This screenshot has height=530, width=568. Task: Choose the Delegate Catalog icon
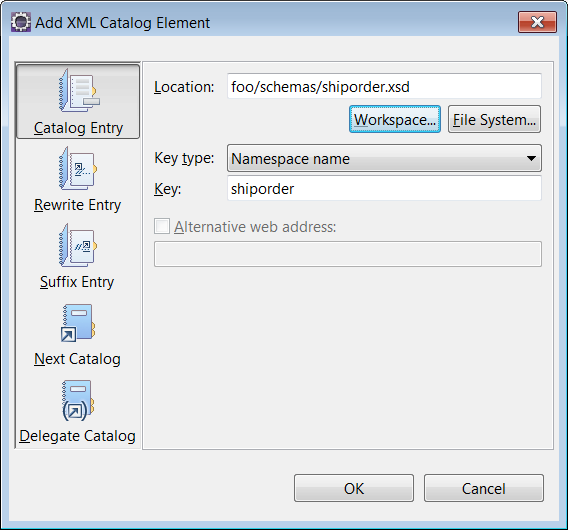(x=78, y=400)
